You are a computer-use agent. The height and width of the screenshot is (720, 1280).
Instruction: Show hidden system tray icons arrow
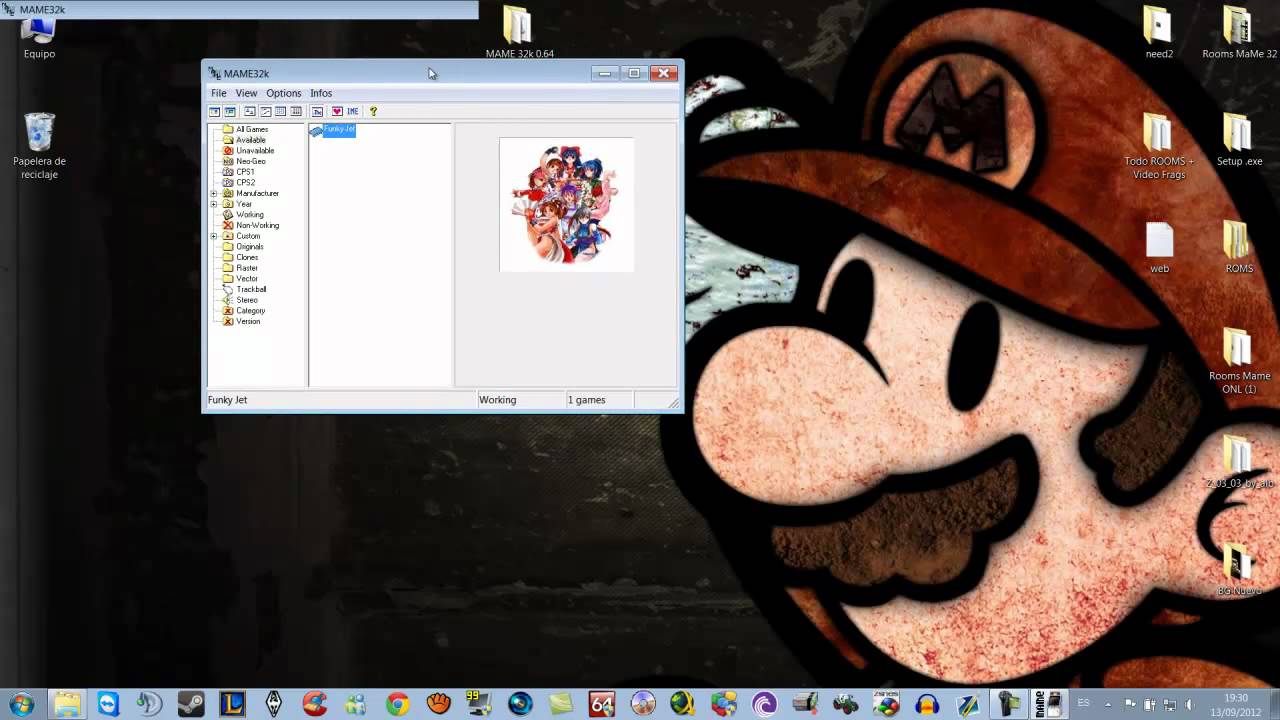tap(1108, 704)
